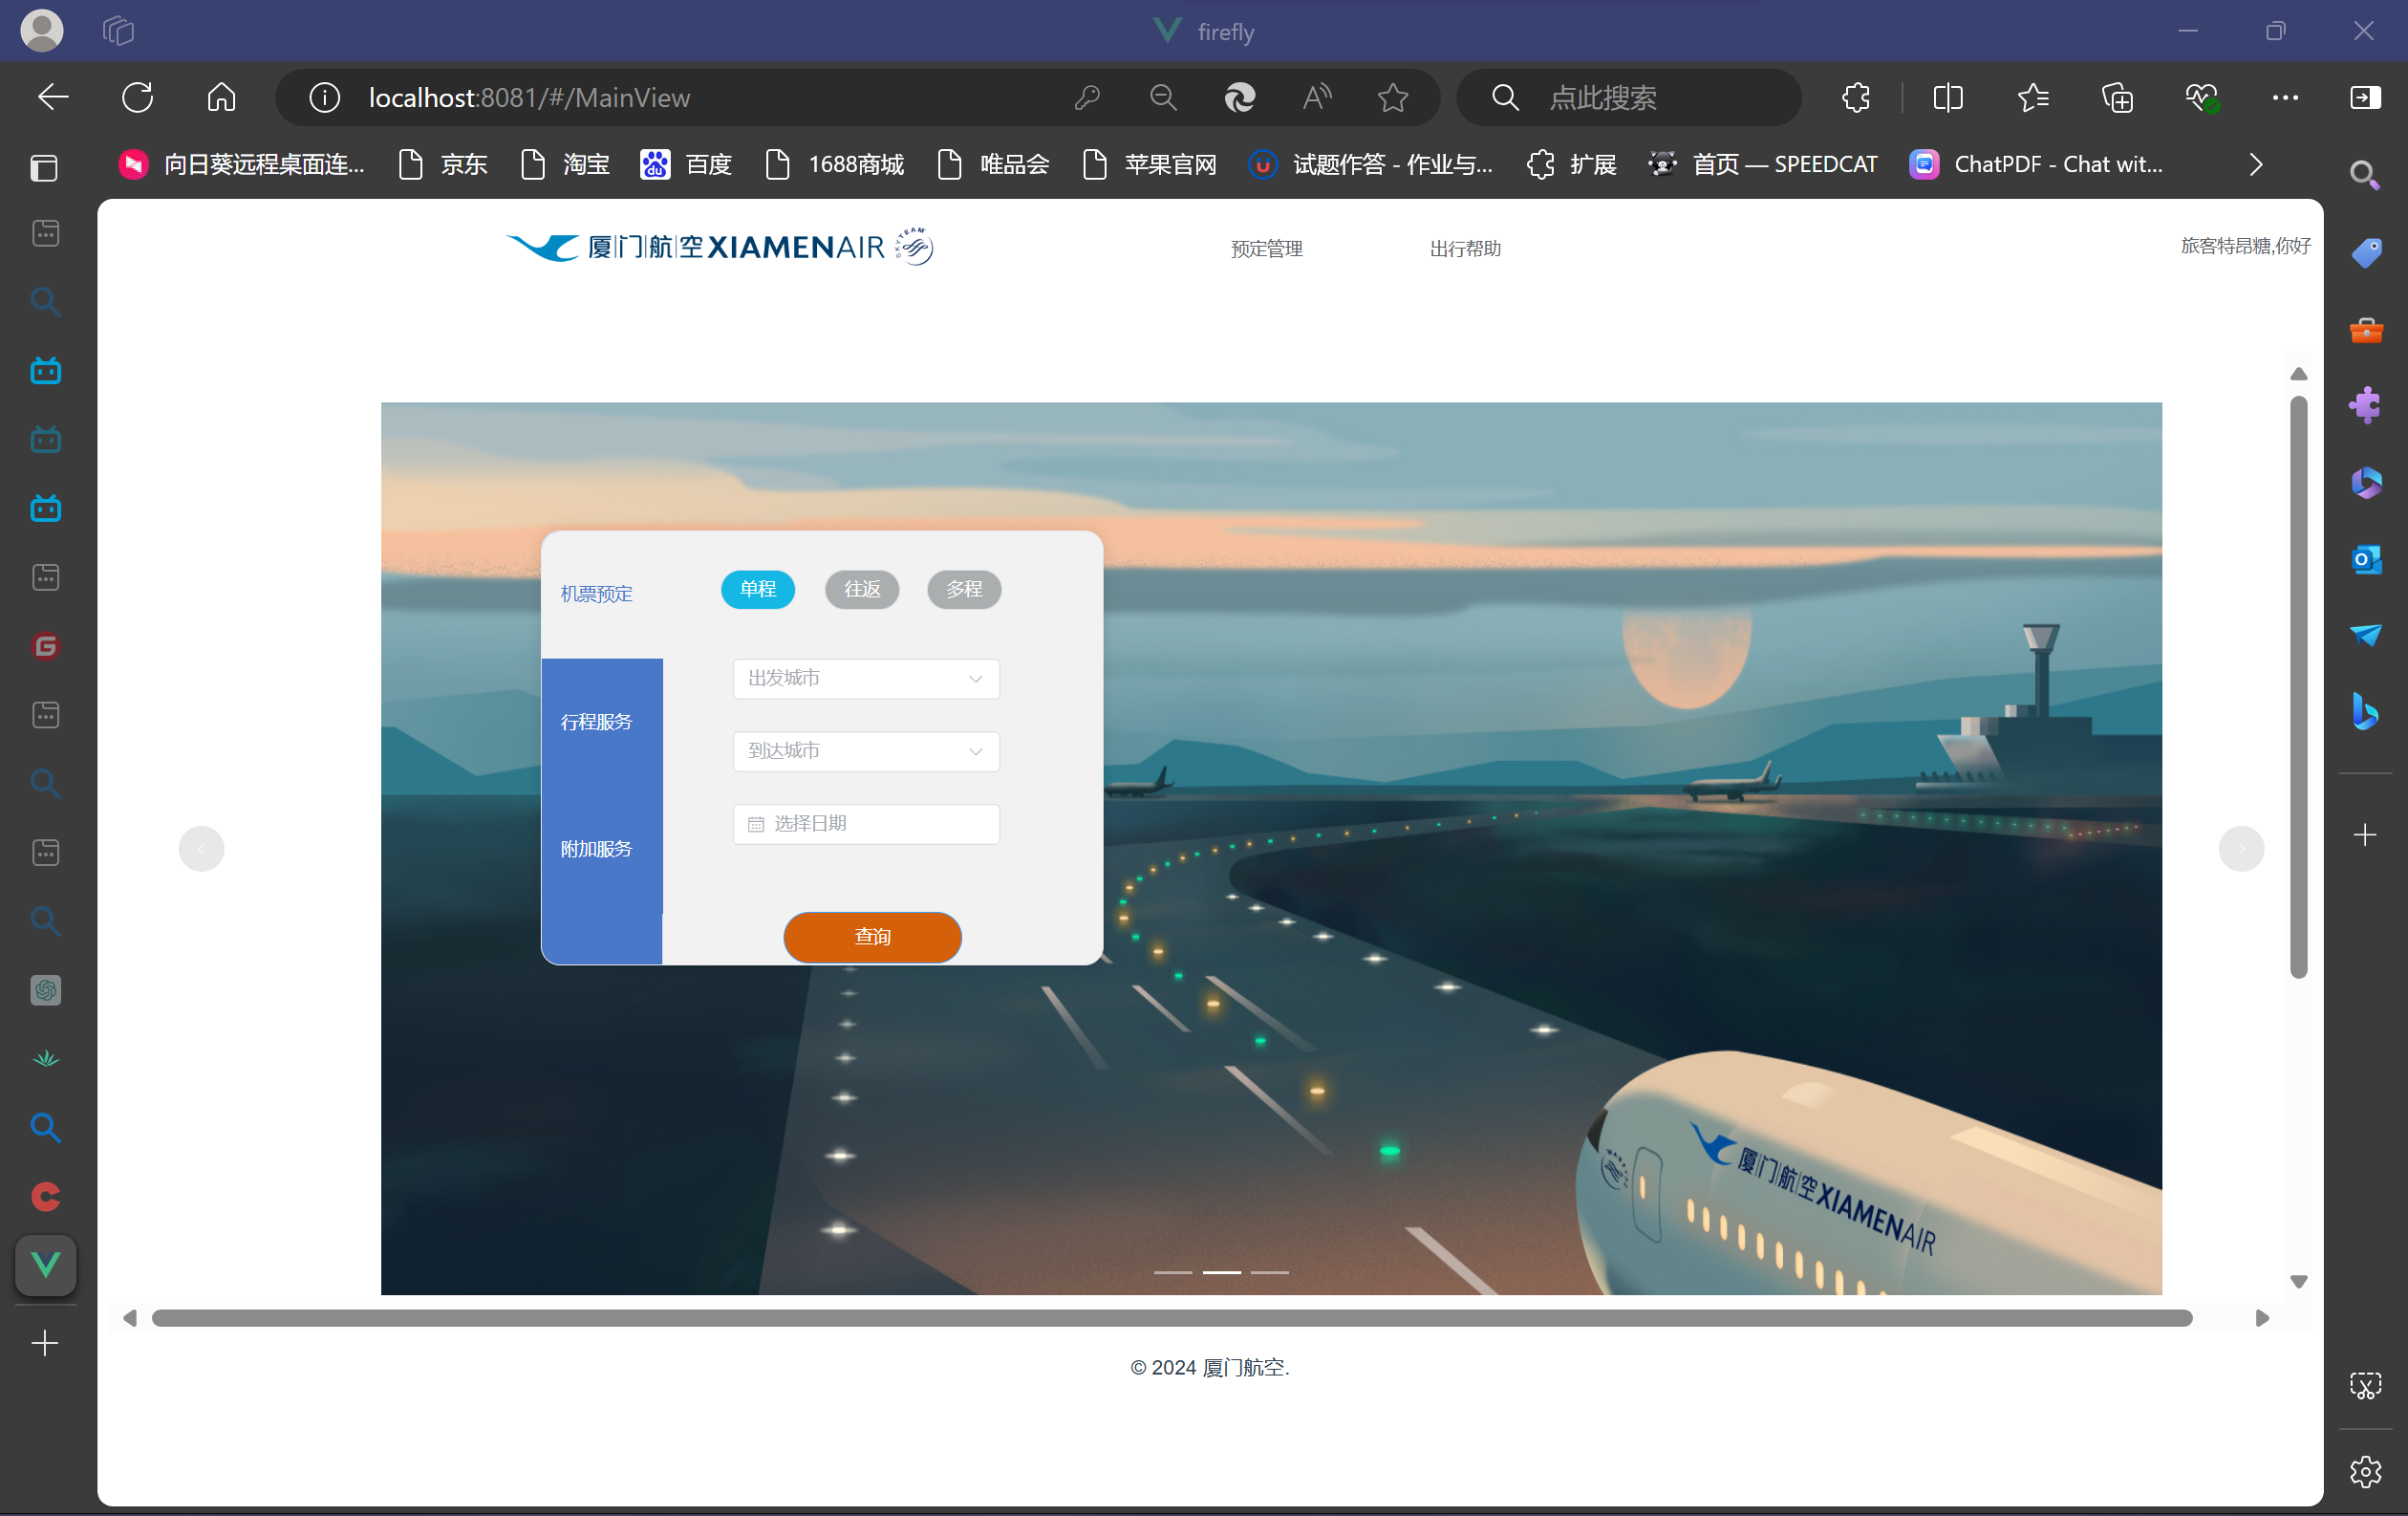Click the browser back arrow
The width and height of the screenshot is (2408, 1516).
(53, 97)
